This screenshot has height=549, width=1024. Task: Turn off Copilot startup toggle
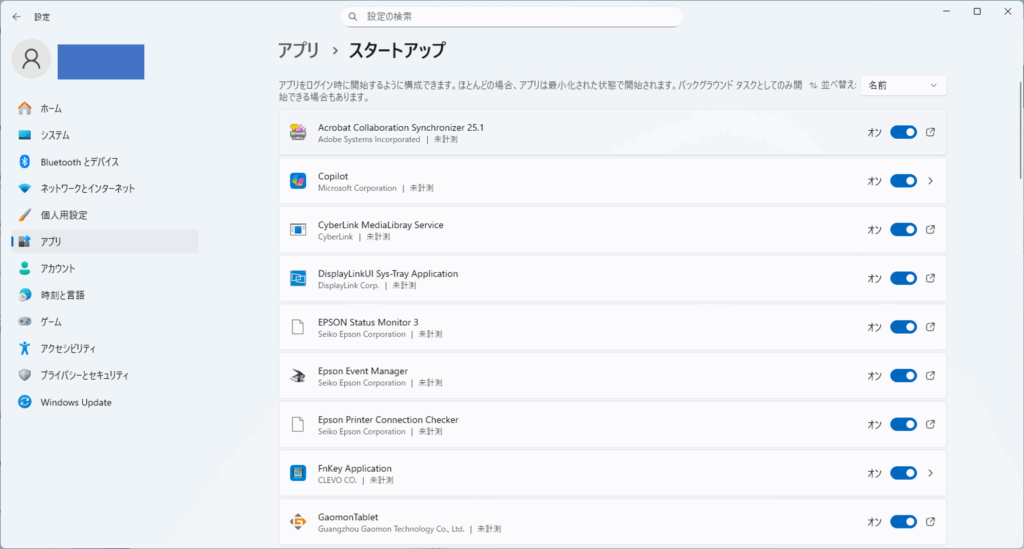coord(903,181)
